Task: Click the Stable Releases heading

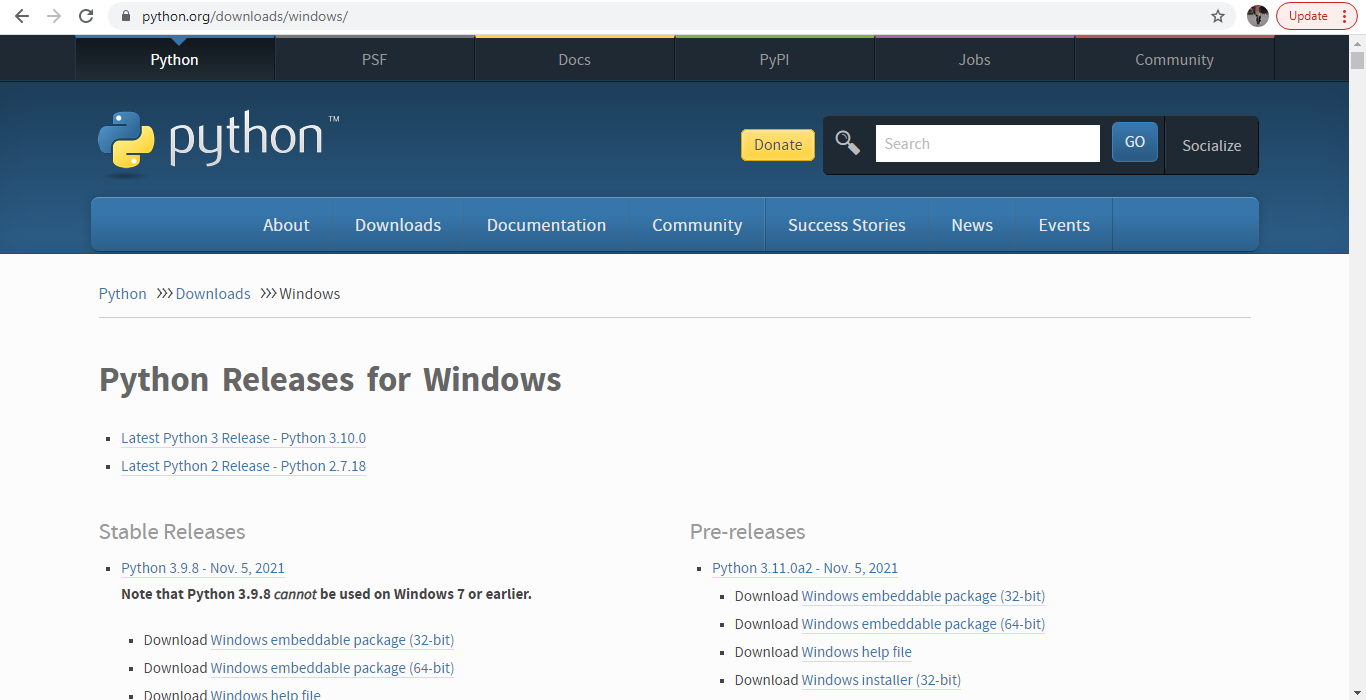Action: [172, 532]
